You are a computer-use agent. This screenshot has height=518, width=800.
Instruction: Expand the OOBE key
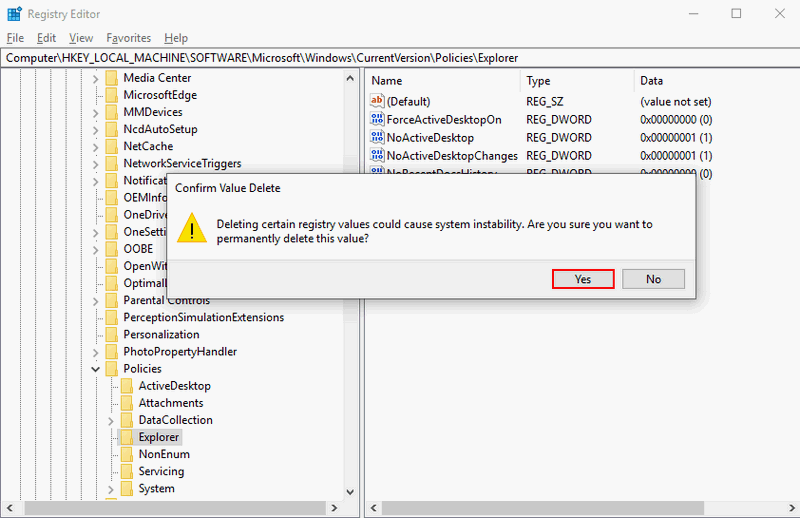click(x=95, y=250)
